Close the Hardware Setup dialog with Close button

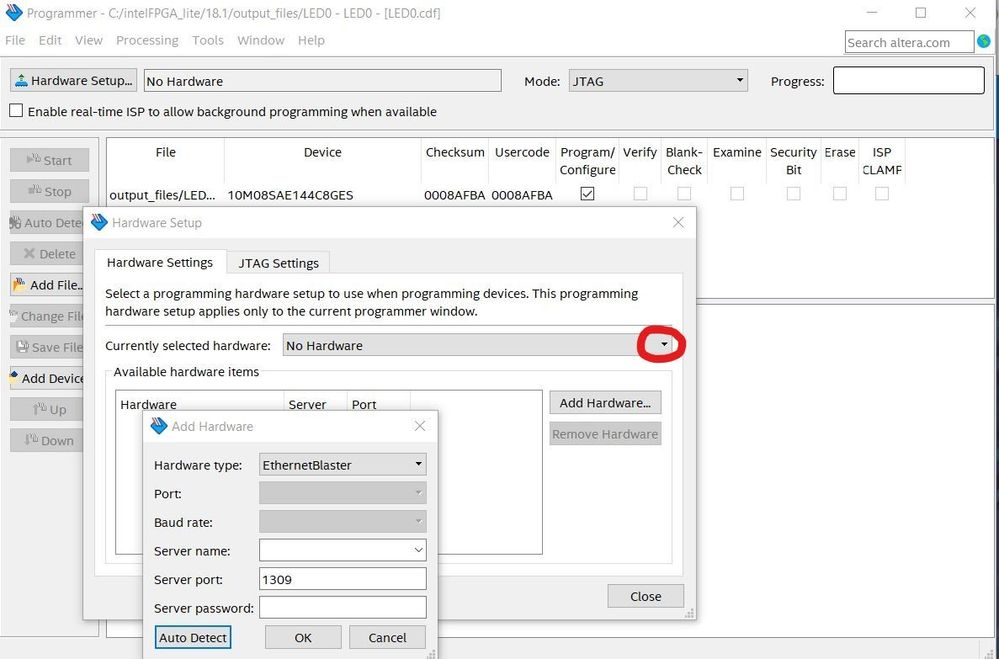645,596
